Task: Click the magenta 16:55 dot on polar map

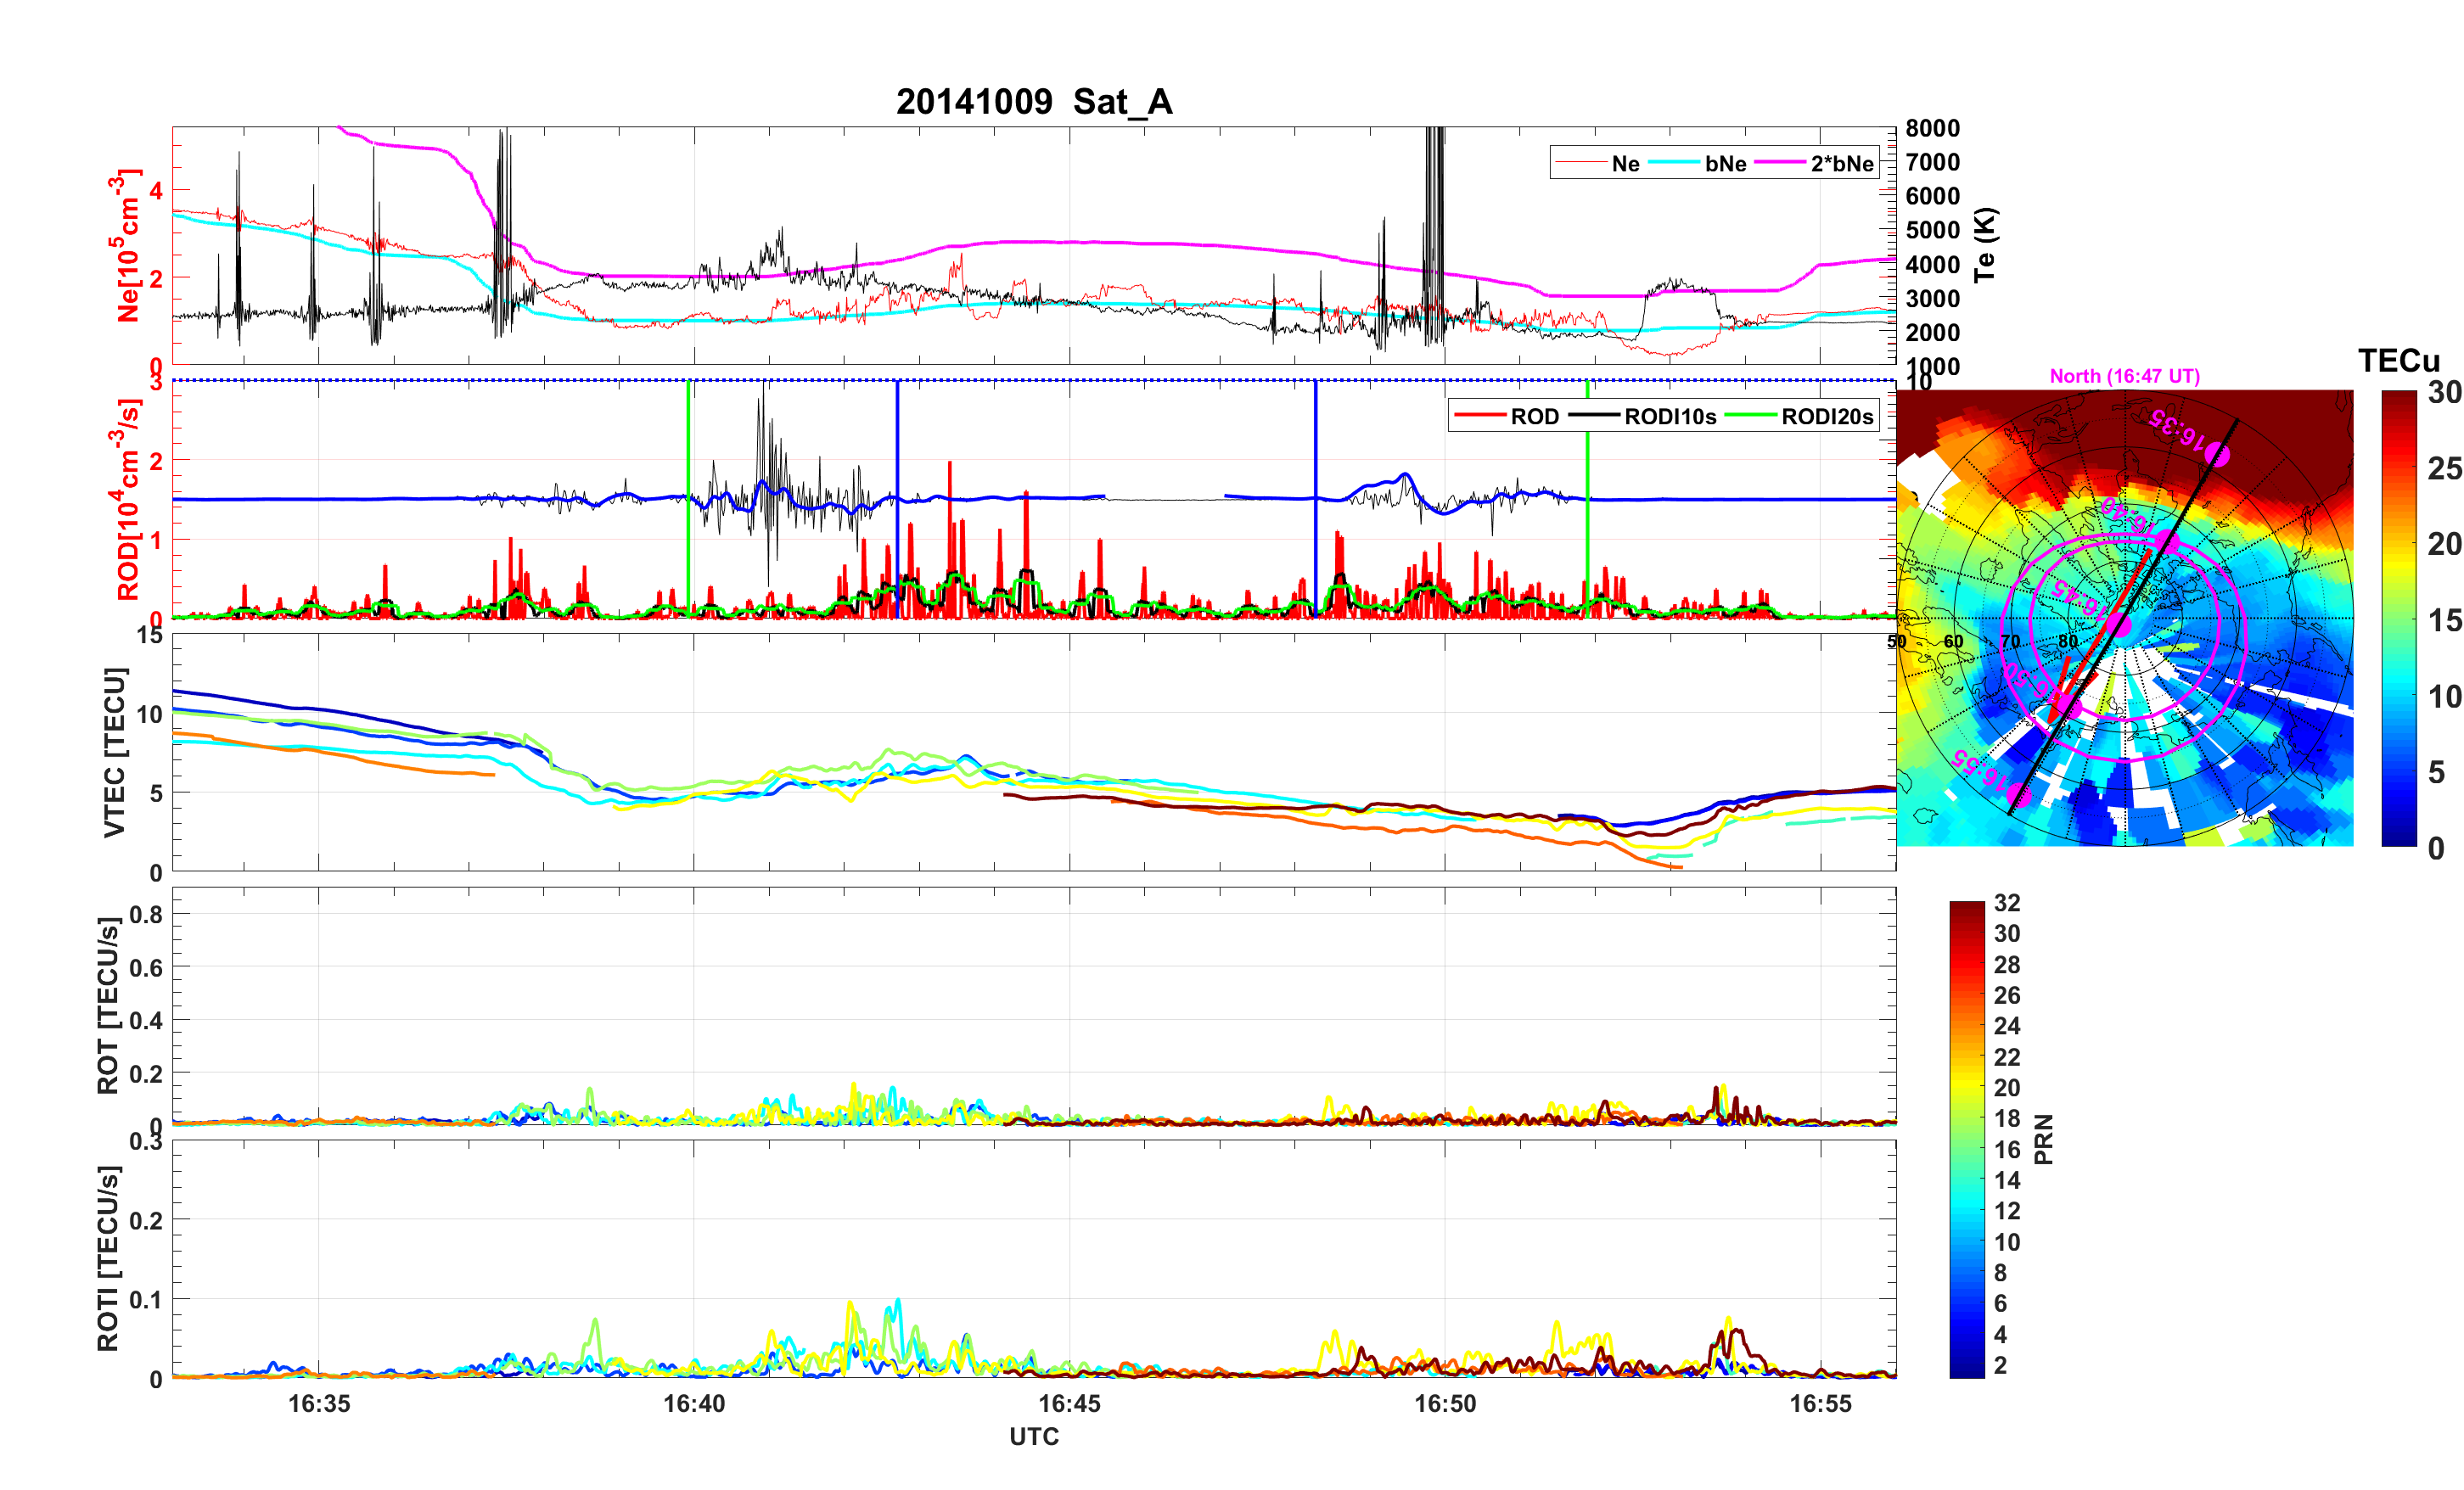Action: click(x=2019, y=796)
